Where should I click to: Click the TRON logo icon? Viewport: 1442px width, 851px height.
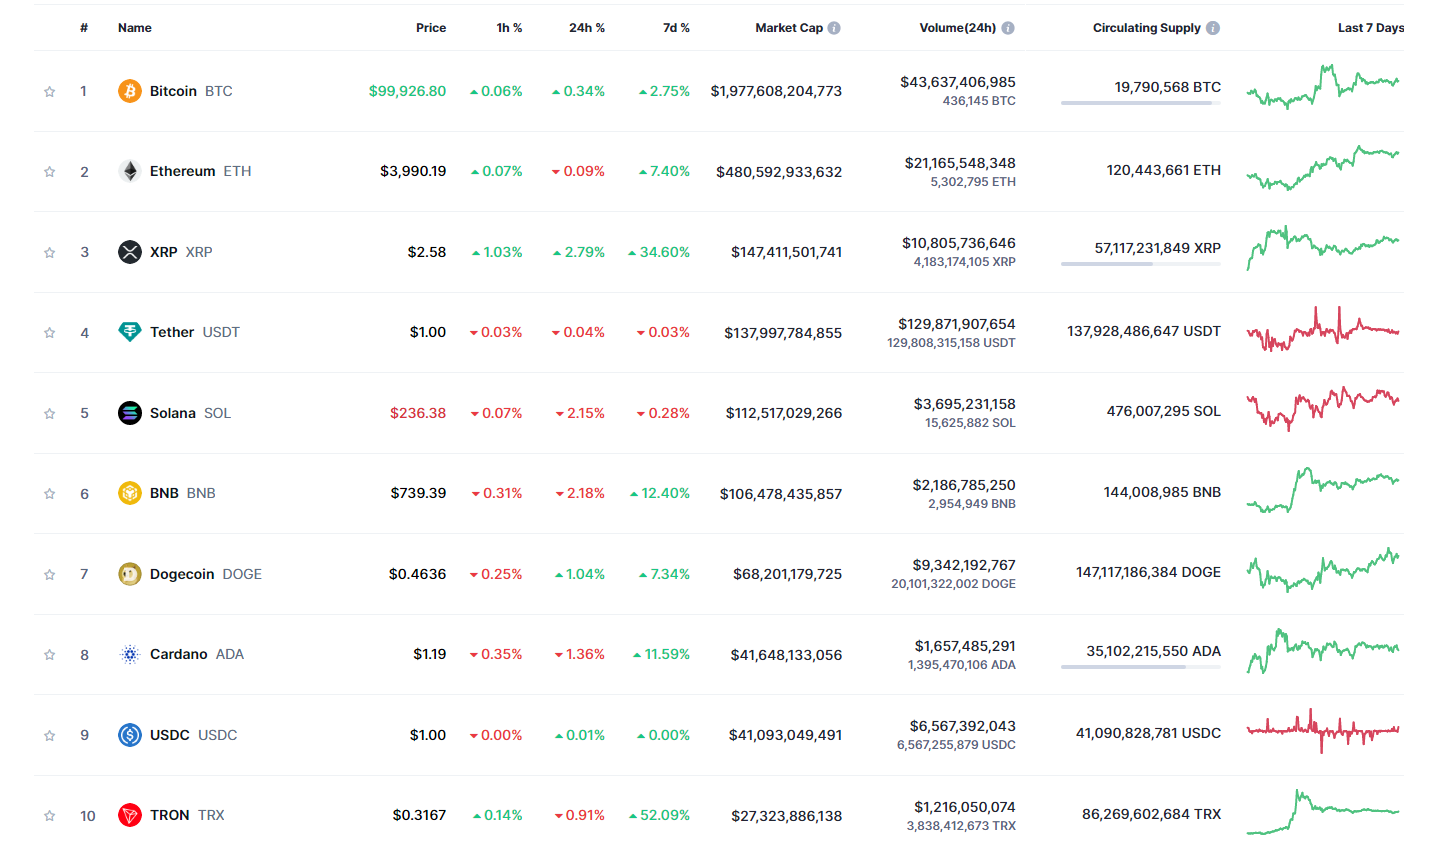tap(130, 815)
